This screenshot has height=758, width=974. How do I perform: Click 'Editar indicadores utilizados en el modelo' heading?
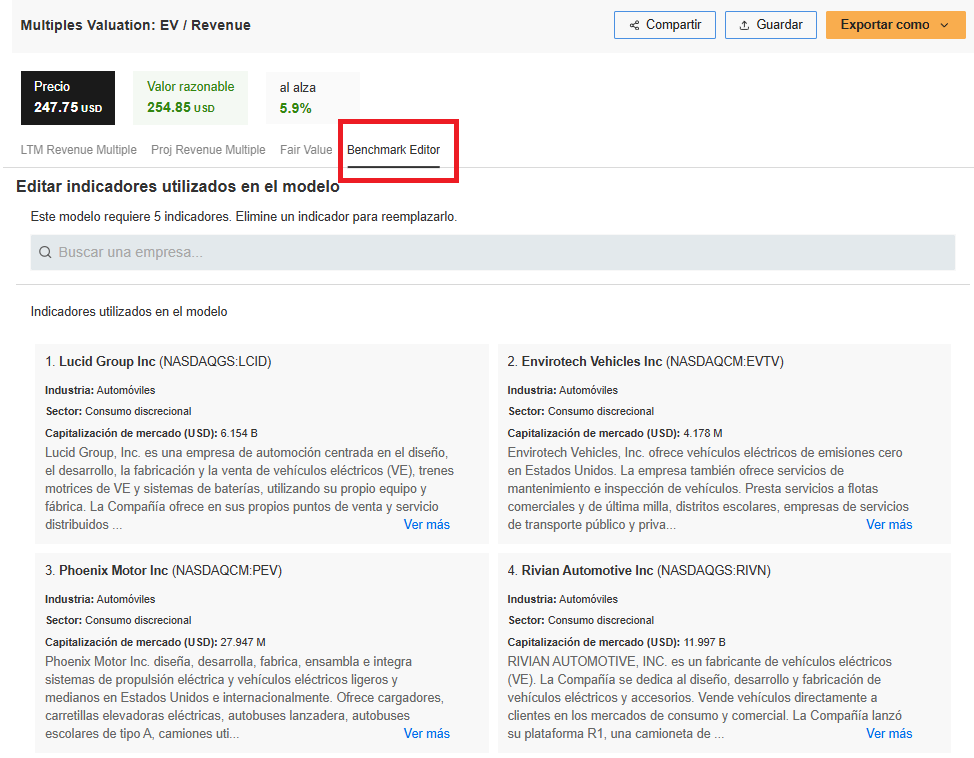(x=178, y=186)
